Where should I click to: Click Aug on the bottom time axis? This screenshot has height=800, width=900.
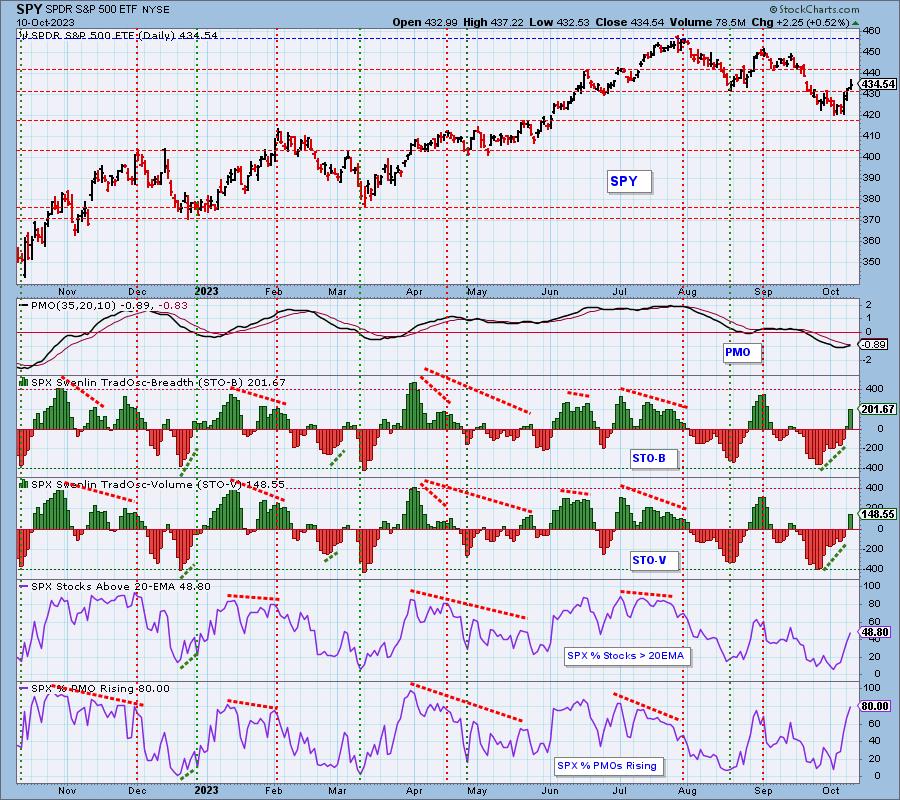[x=687, y=791]
